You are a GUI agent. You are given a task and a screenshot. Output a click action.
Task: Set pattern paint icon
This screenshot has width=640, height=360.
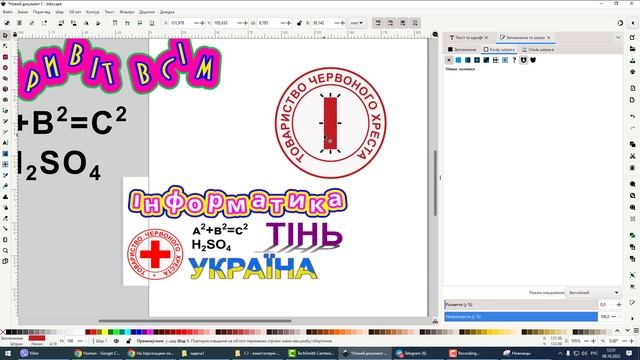pyautogui.click(x=496, y=60)
